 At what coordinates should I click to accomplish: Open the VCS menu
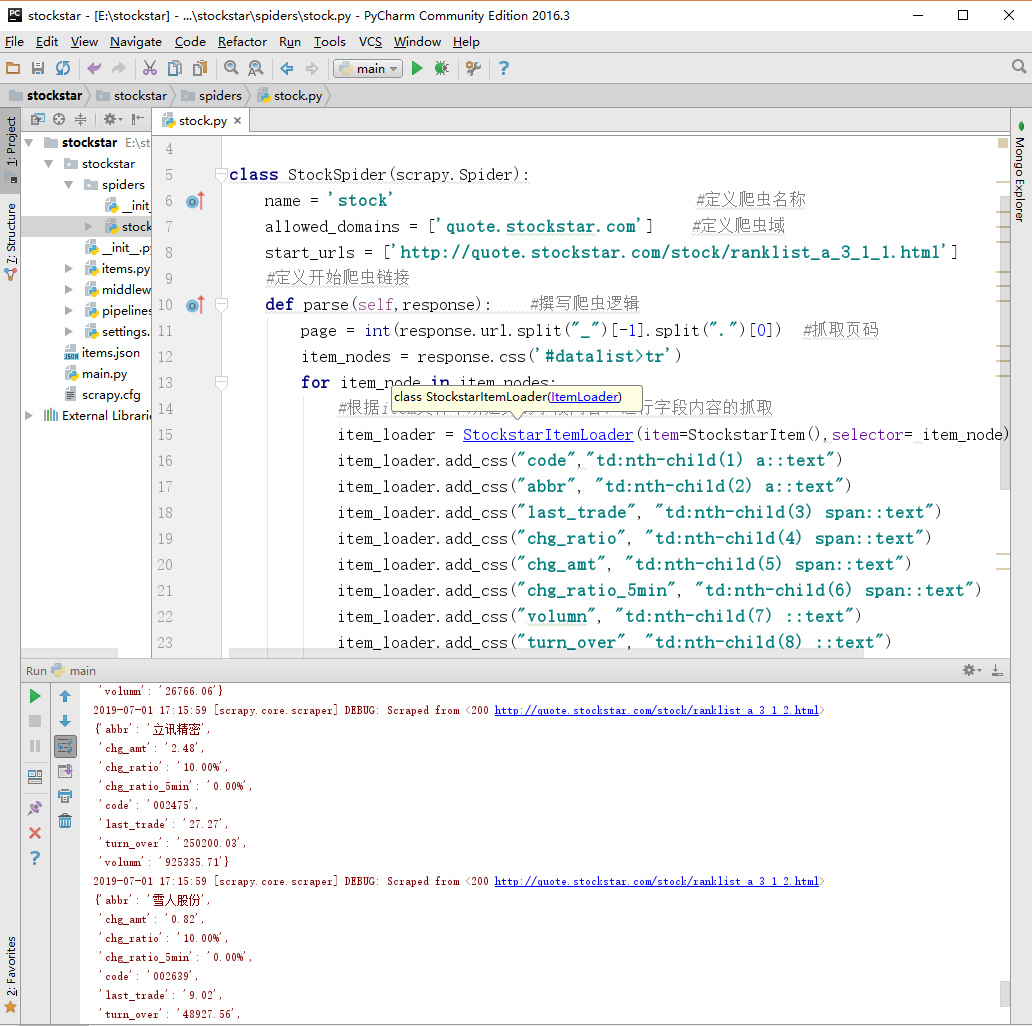click(x=370, y=42)
